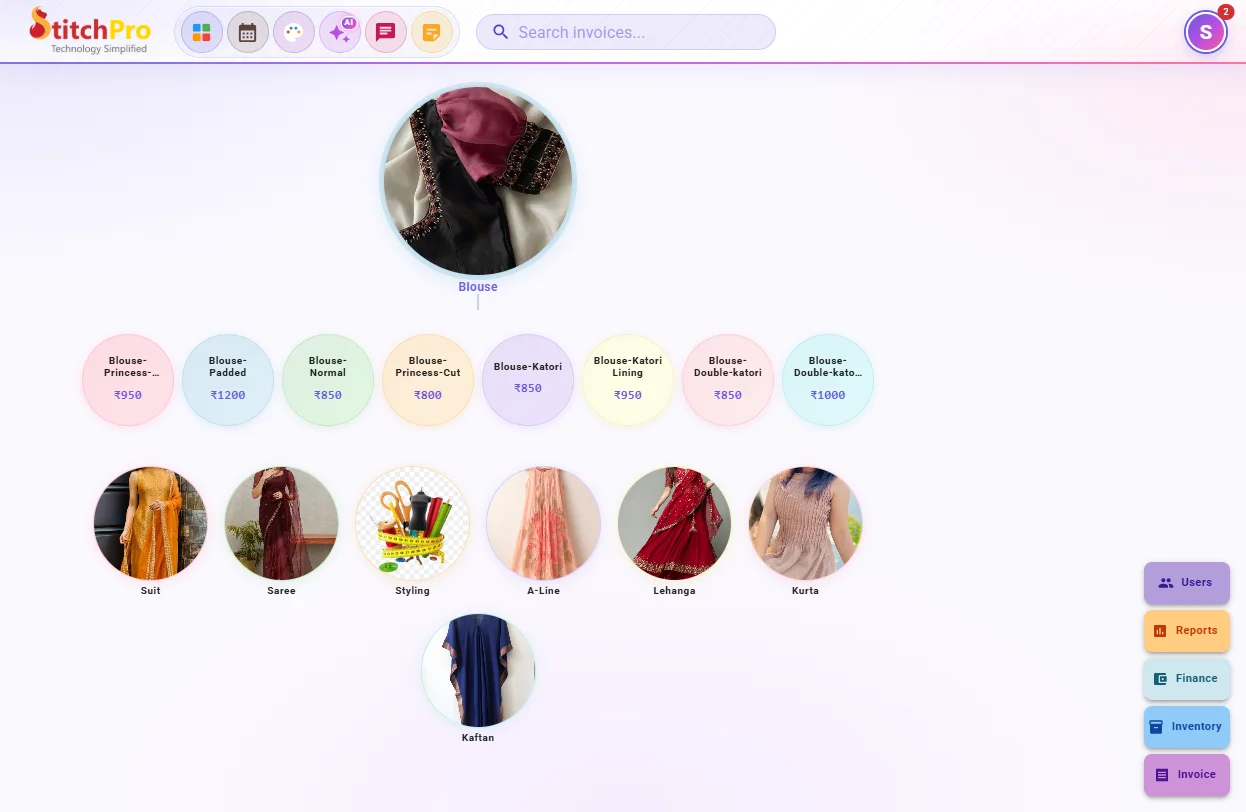Open the Reports button
The height and width of the screenshot is (812, 1246).
tap(1187, 631)
